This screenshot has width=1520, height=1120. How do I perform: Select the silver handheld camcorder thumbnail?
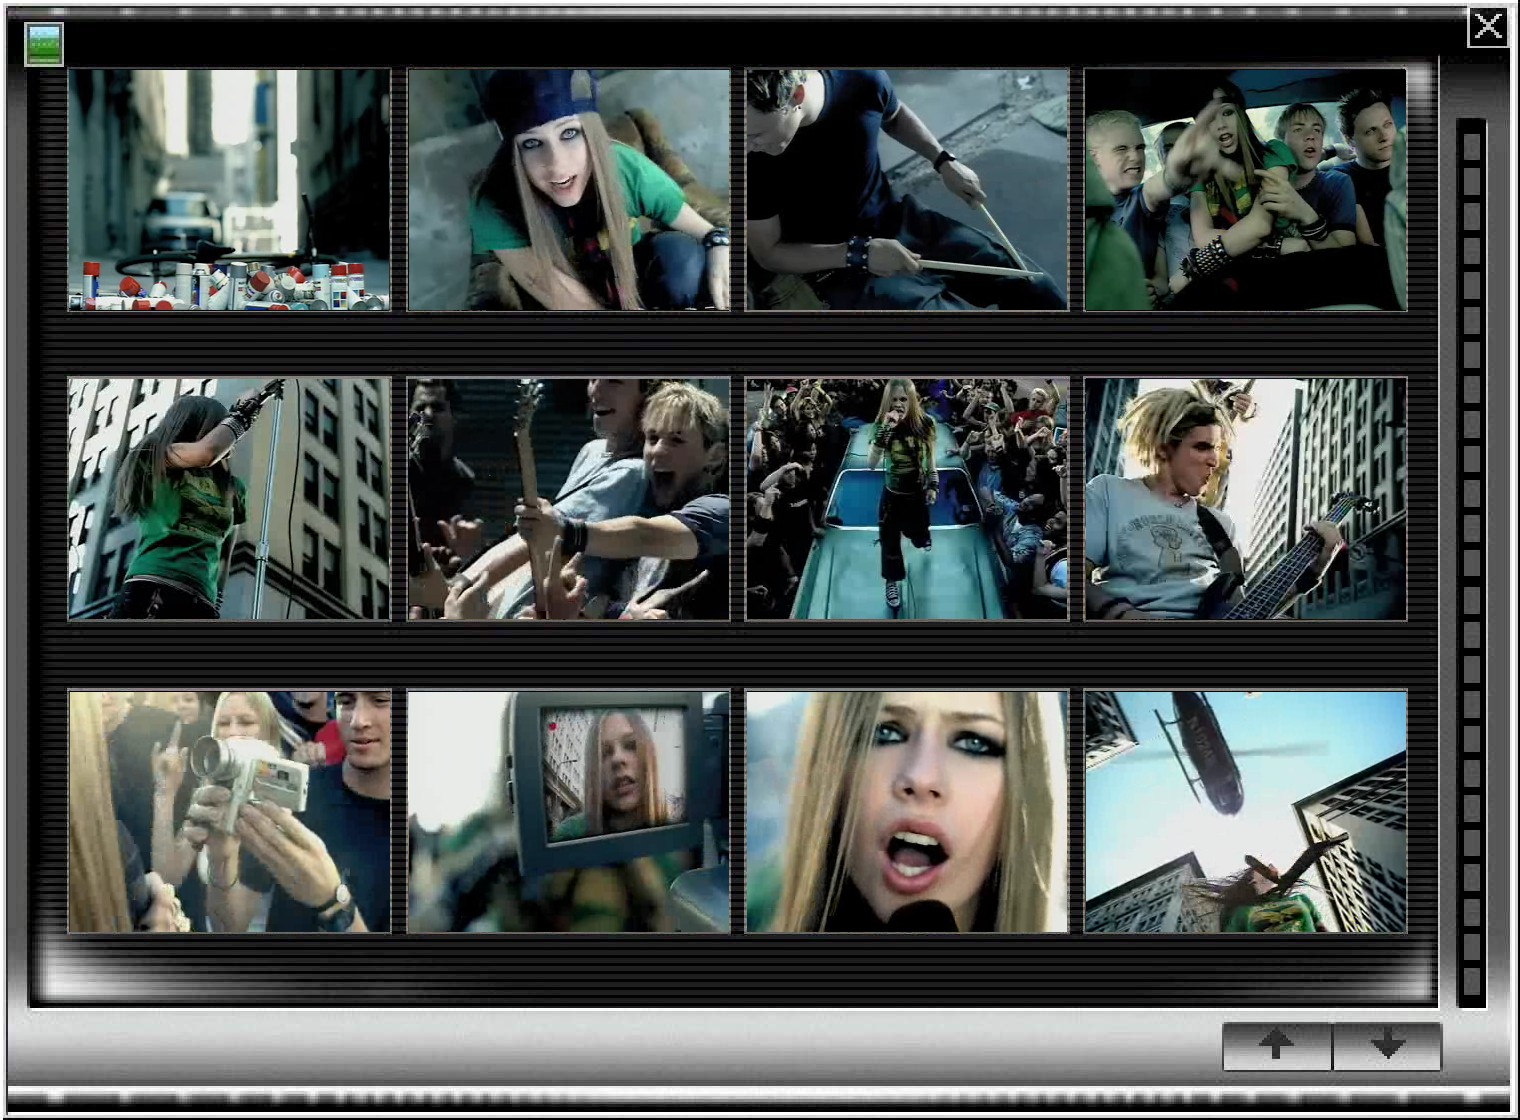(229, 811)
